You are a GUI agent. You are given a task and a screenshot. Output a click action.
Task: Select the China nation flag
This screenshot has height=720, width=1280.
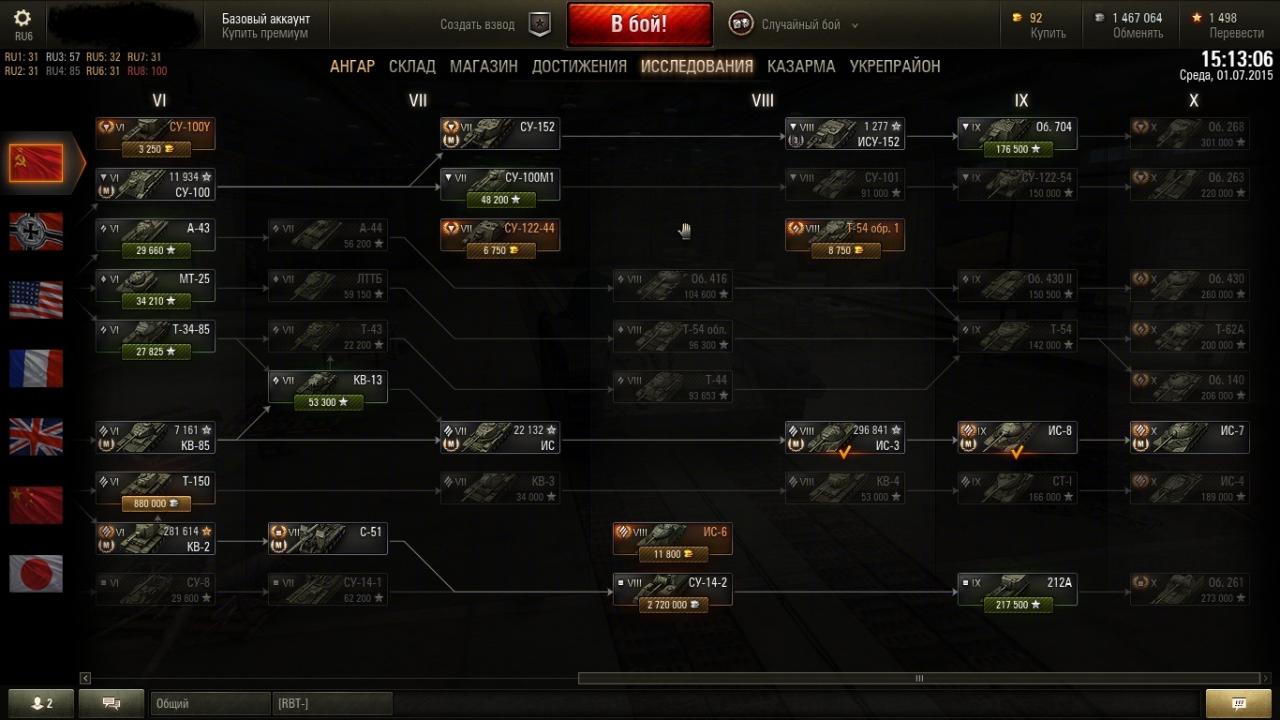(x=36, y=505)
